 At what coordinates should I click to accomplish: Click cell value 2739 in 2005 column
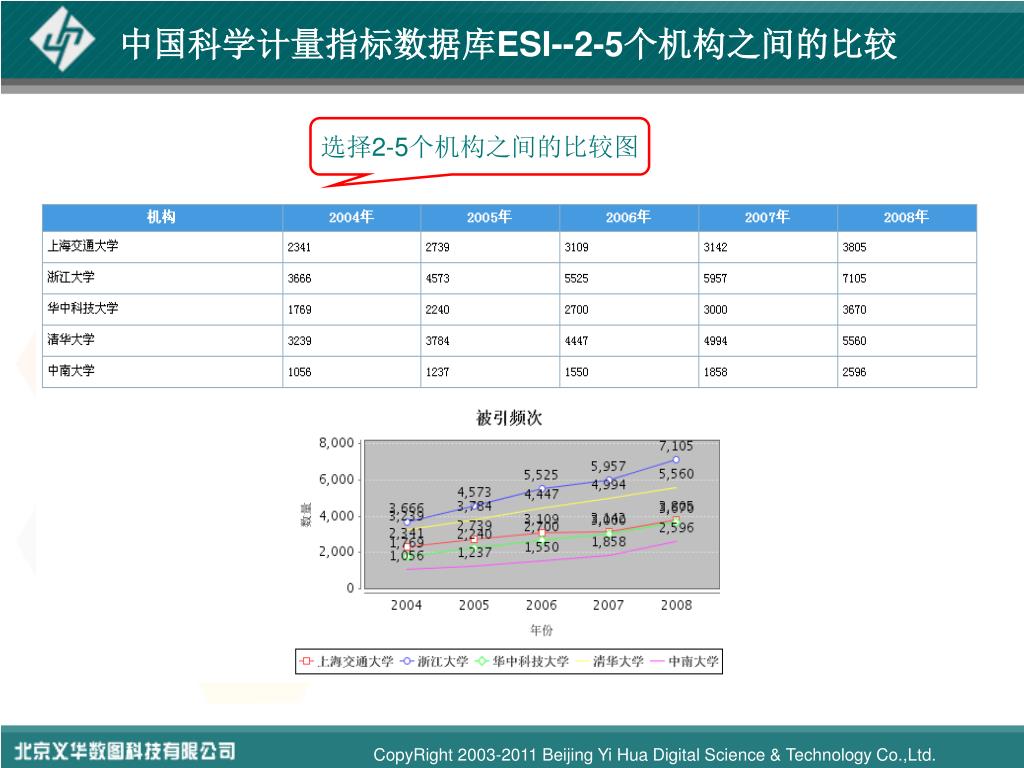pos(438,248)
